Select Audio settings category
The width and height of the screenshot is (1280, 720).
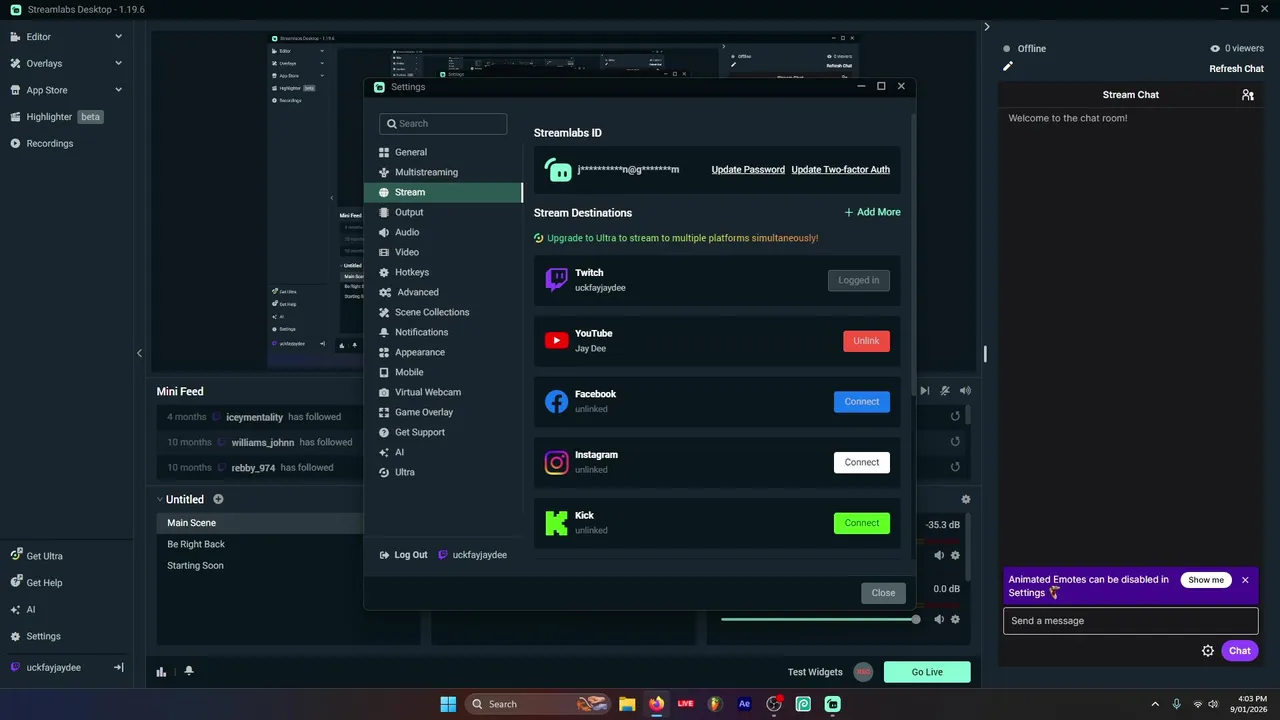[443, 232]
